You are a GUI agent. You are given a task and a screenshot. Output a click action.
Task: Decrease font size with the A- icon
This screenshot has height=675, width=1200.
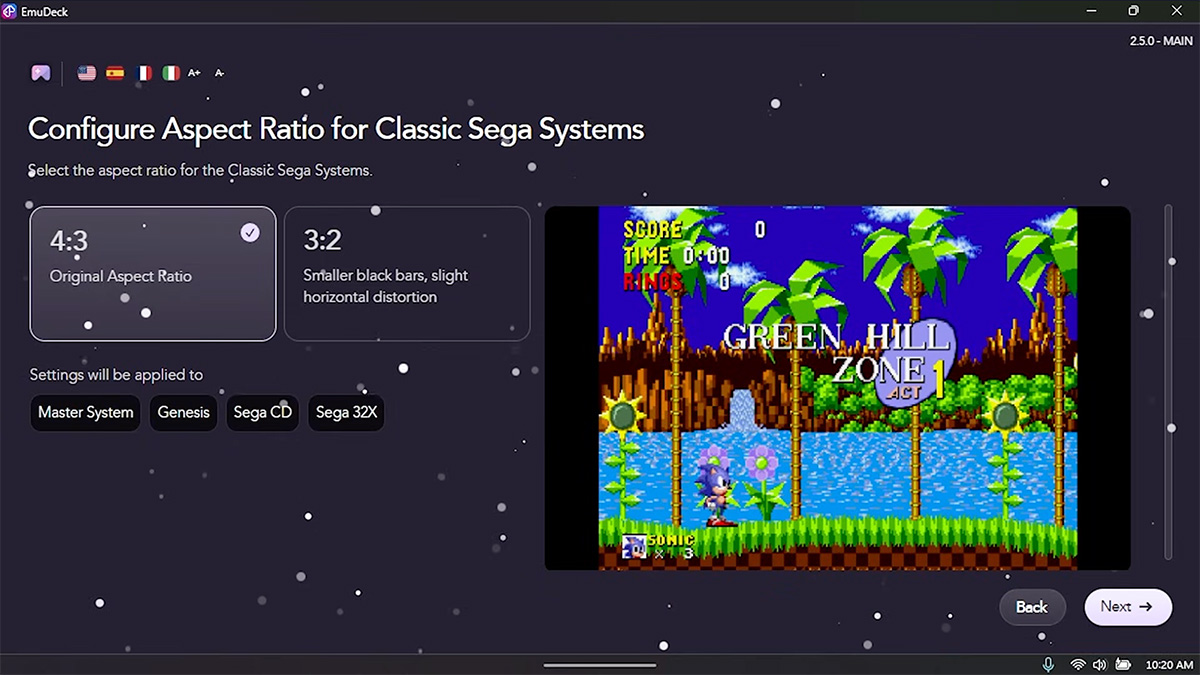[219, 73]
